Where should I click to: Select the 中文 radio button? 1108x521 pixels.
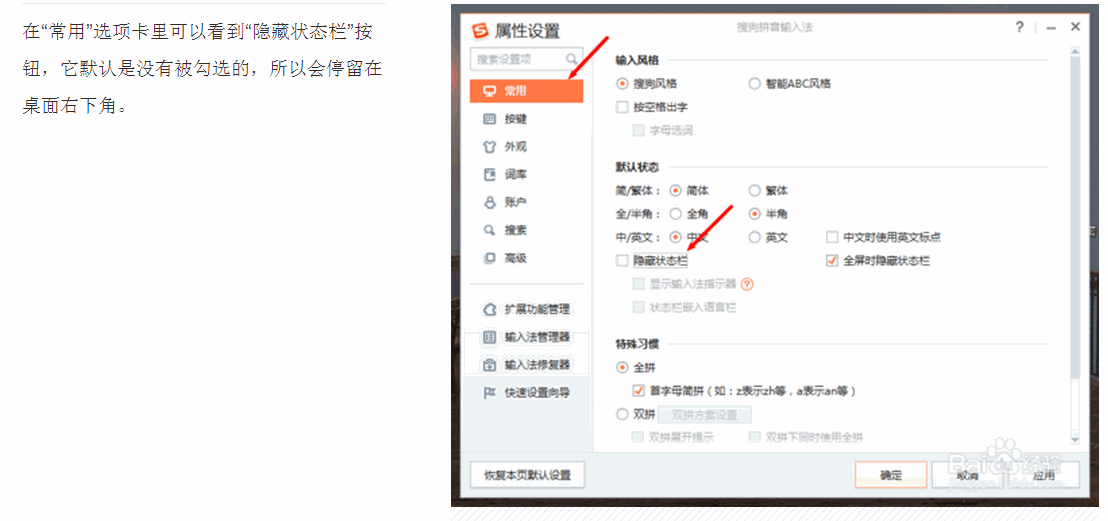click(676, 238)
